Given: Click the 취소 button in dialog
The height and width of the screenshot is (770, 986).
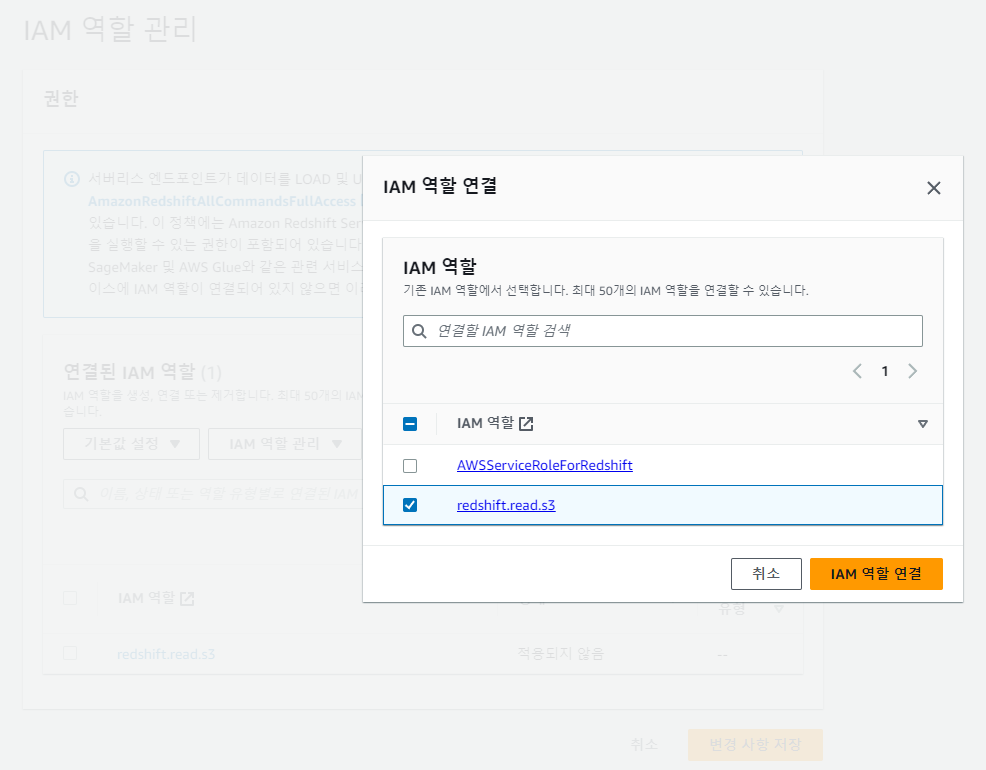Looking at the screenshot, I should coord(766,573).
